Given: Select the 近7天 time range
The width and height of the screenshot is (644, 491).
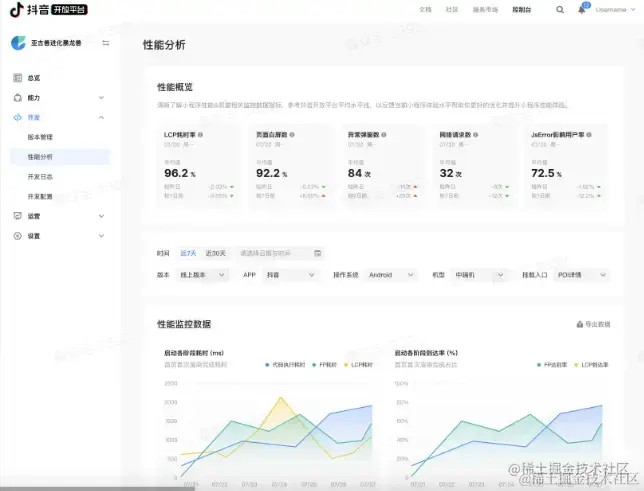Looking at the screenshot, I should click(188, 253).
